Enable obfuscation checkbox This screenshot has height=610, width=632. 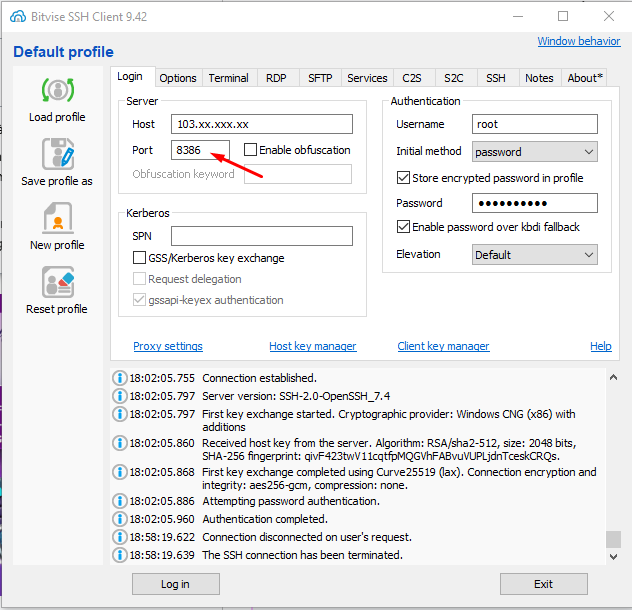tap(250, 150)
